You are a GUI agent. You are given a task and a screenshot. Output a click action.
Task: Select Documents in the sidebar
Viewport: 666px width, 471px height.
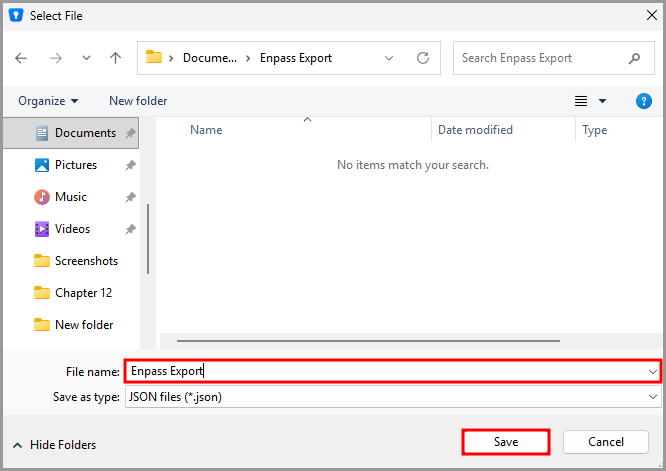click(71, 133)
